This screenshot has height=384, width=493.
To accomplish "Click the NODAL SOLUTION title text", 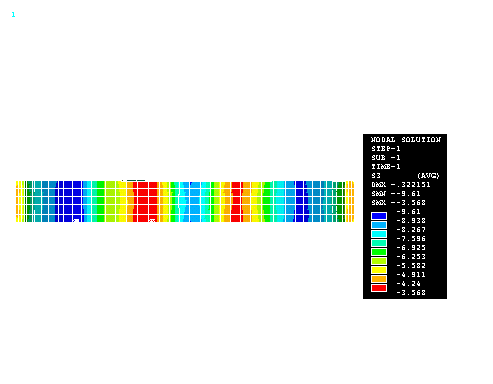I will (406, 140).
